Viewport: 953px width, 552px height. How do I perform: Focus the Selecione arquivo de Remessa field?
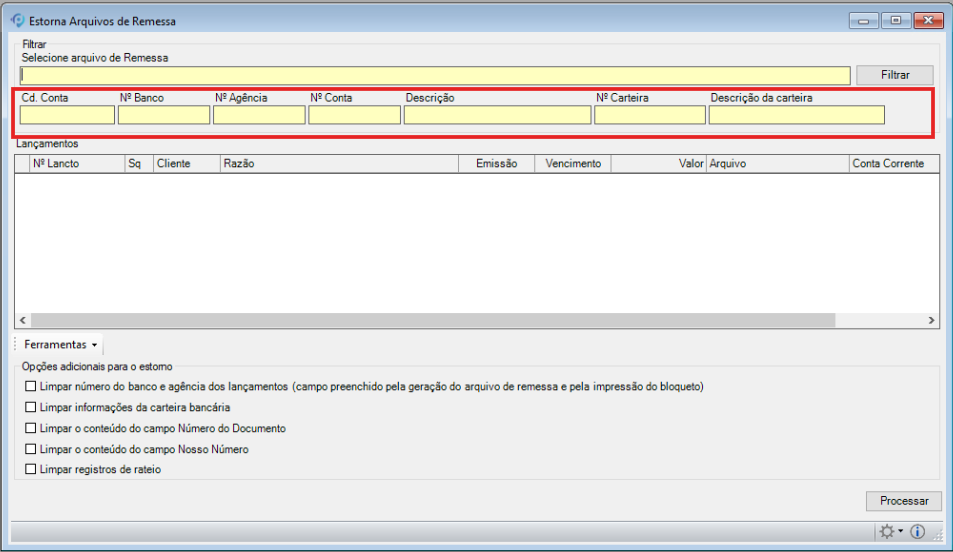(x=435, y=76)
